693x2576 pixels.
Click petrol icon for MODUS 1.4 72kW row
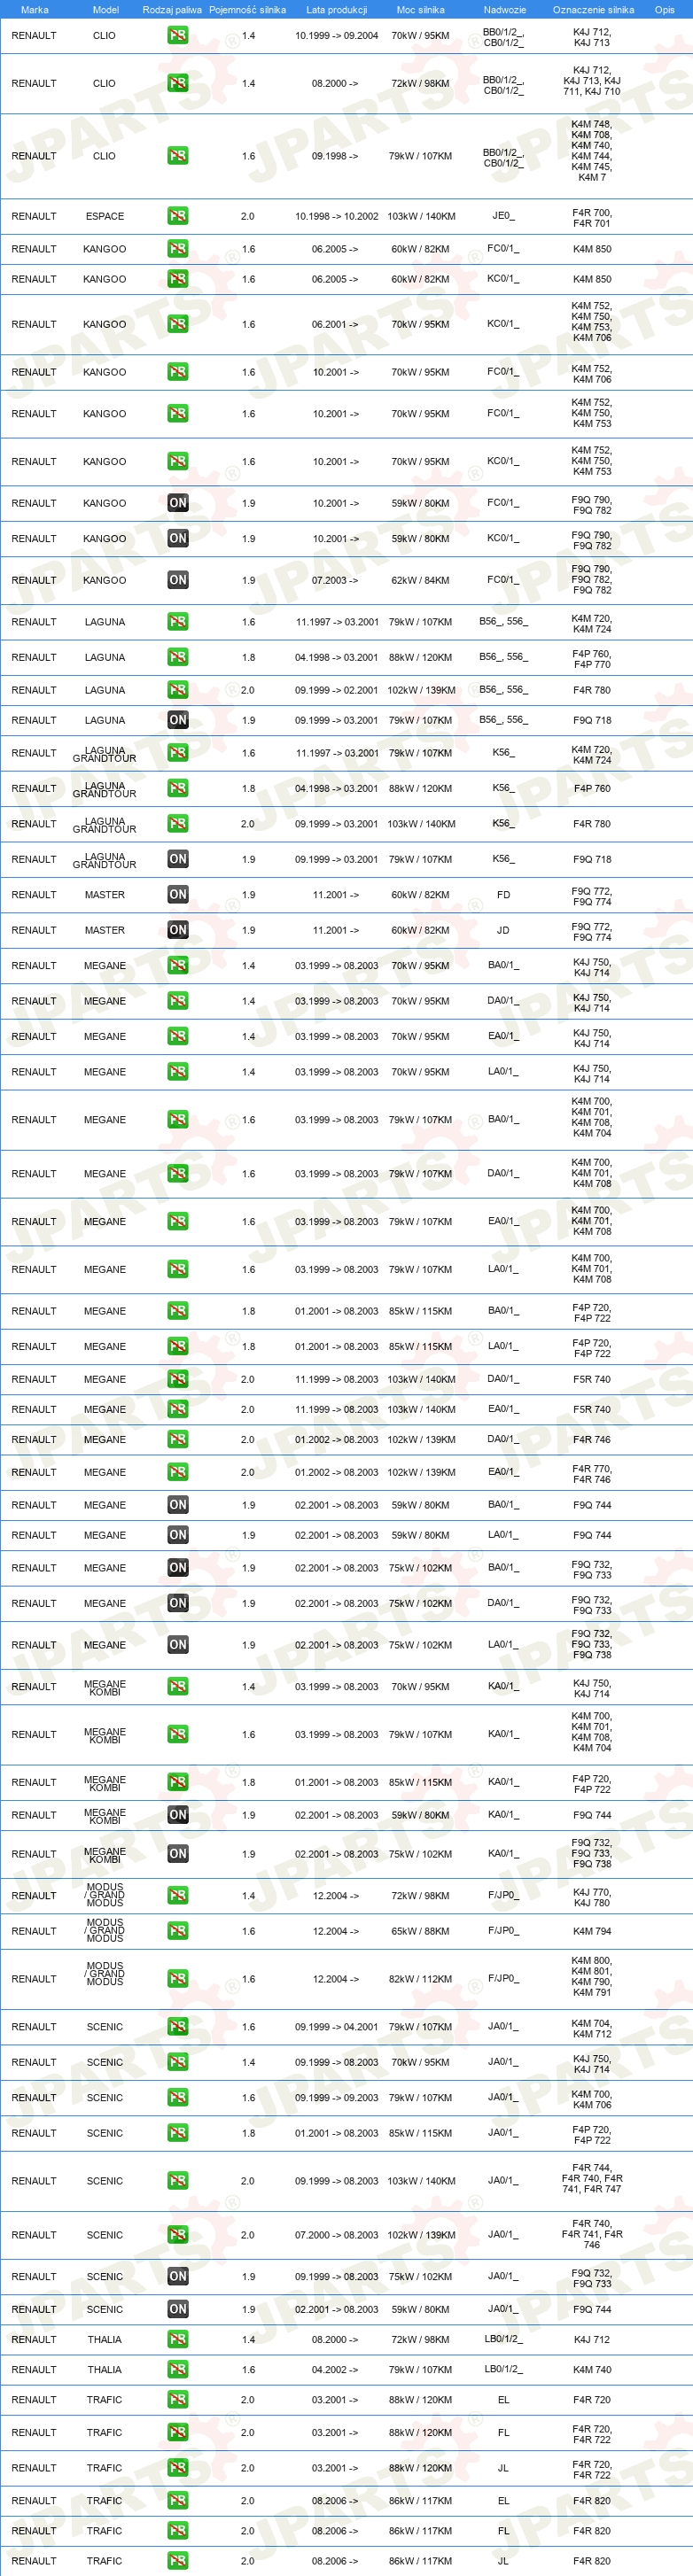[178, 1896]
